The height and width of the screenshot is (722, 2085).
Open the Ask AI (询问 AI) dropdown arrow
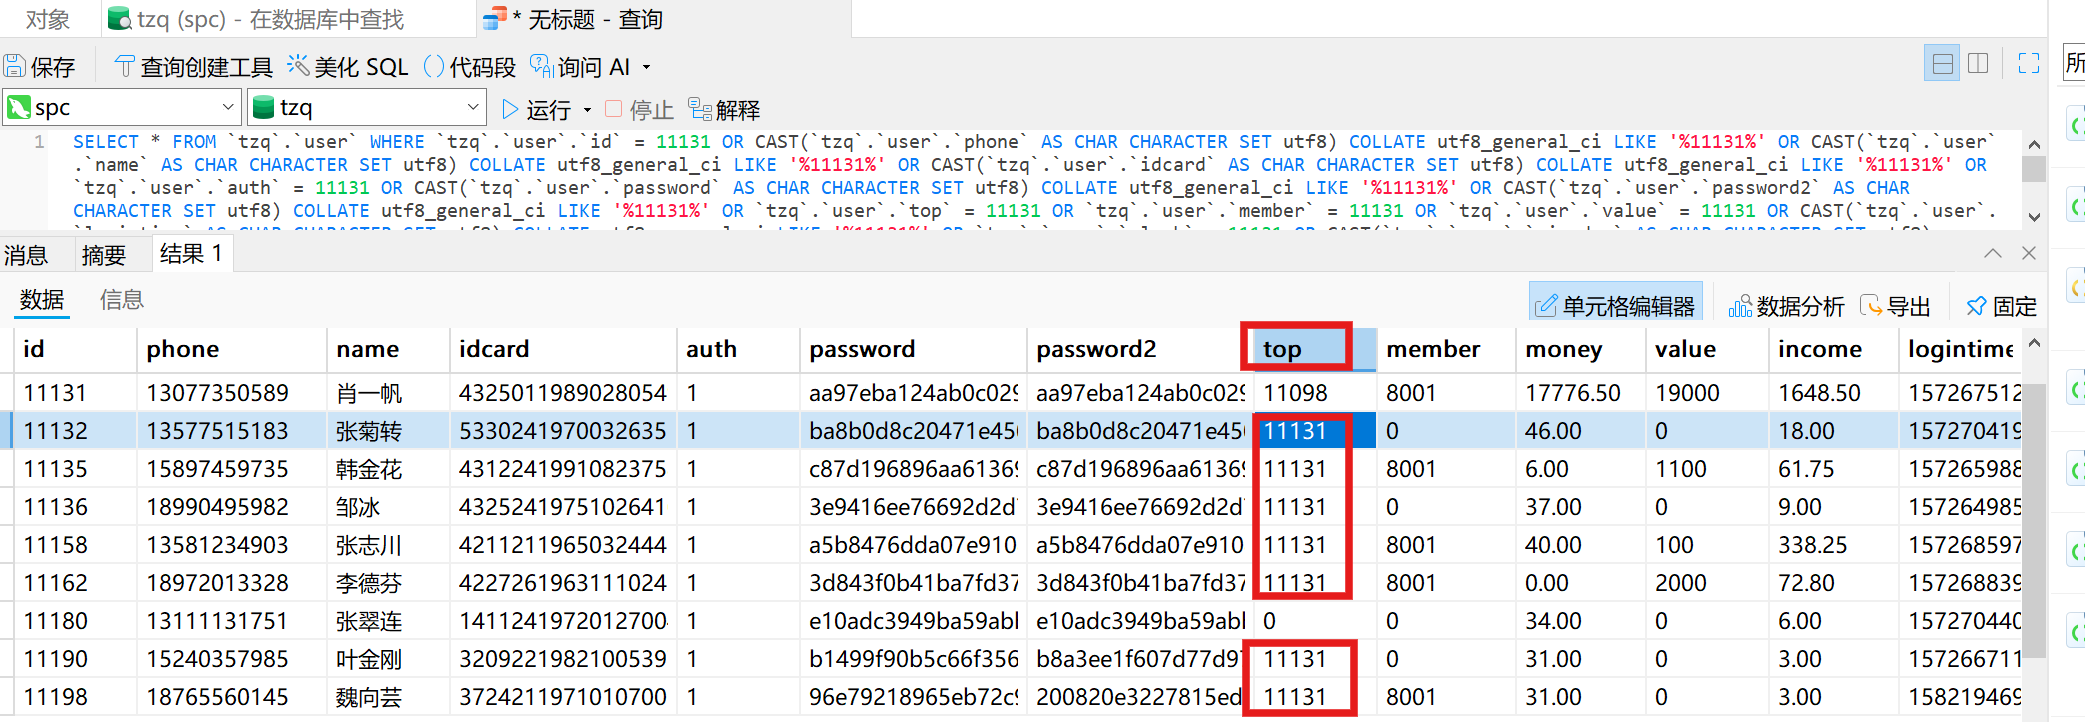[647, 67]
